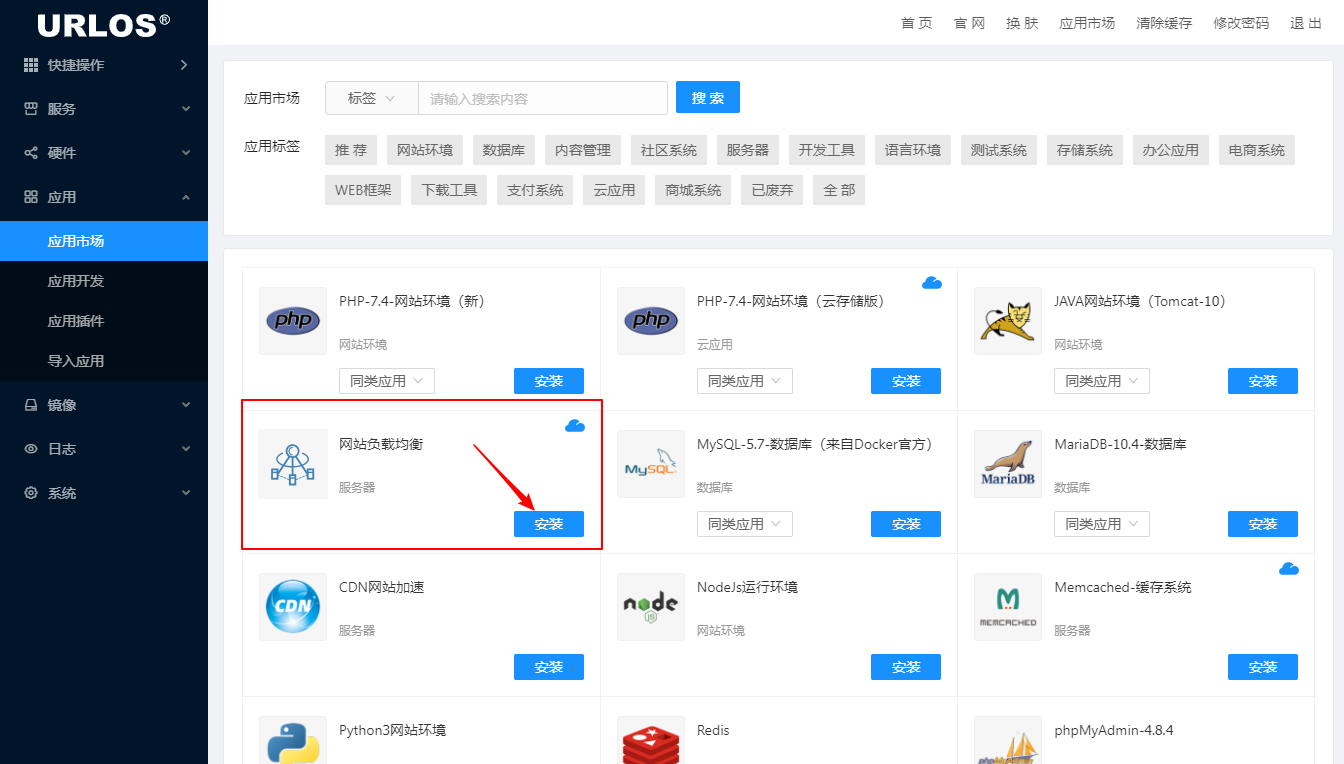Screen dimensions: 1344x764
Task: Install PHP-7.4 网站环境（新）
Action: 549,381
